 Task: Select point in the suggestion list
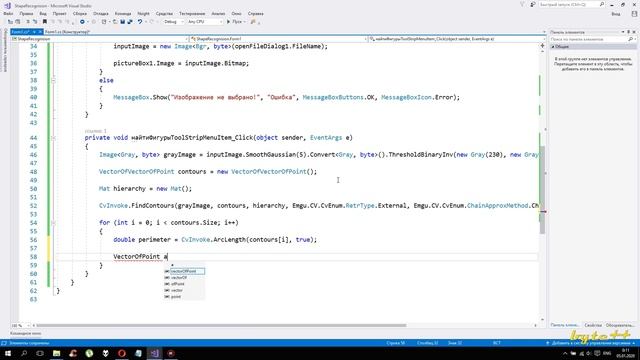coord(184,297)
